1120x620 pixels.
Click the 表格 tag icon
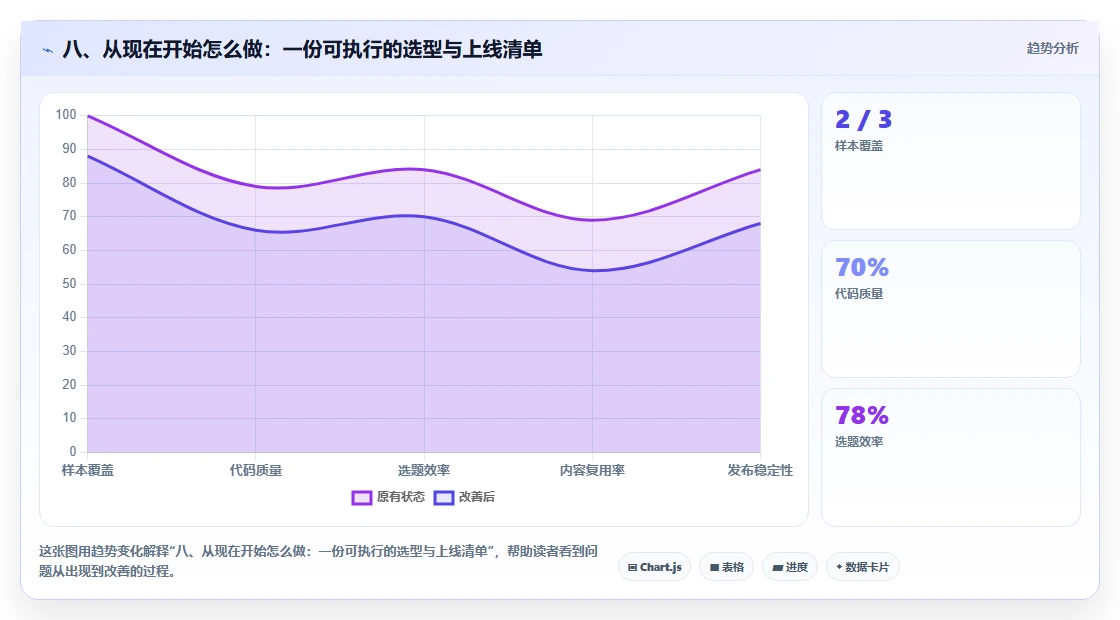714,568
